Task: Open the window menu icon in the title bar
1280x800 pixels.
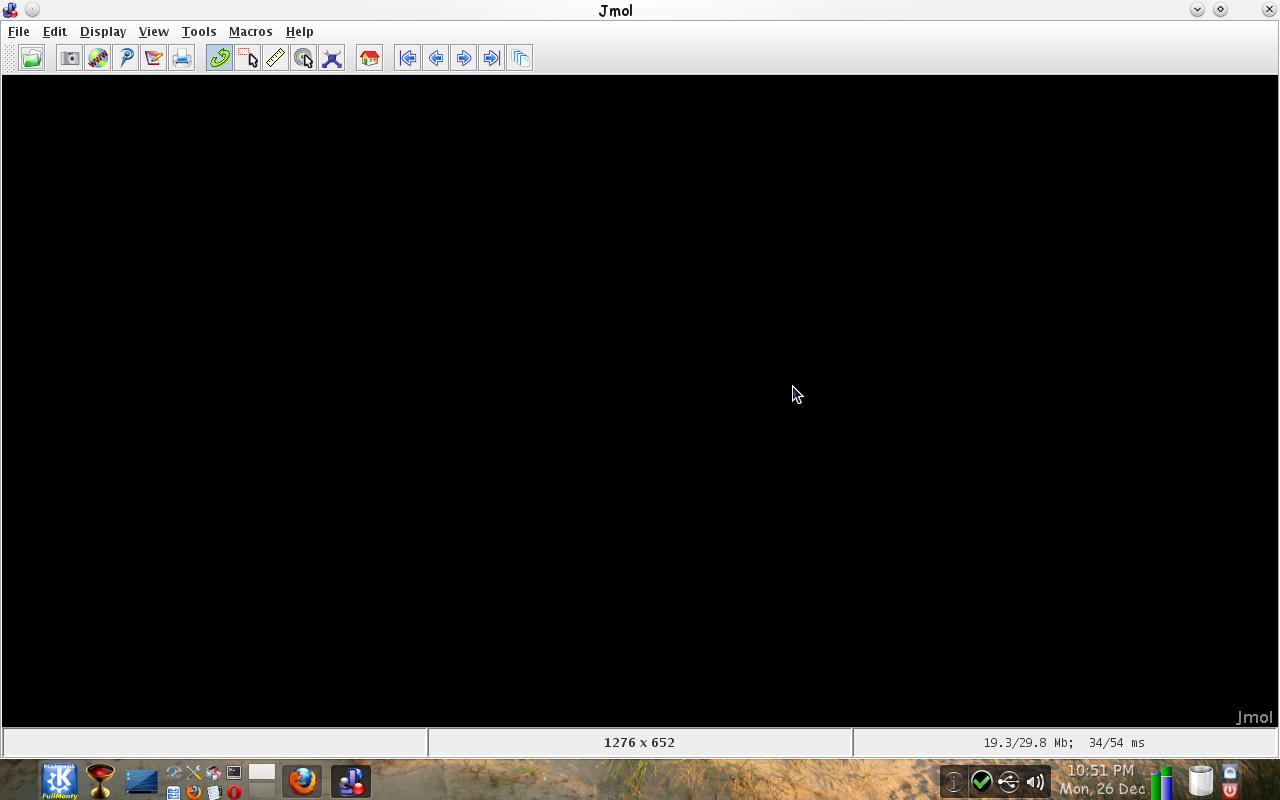Action: [x=10, y=10]
